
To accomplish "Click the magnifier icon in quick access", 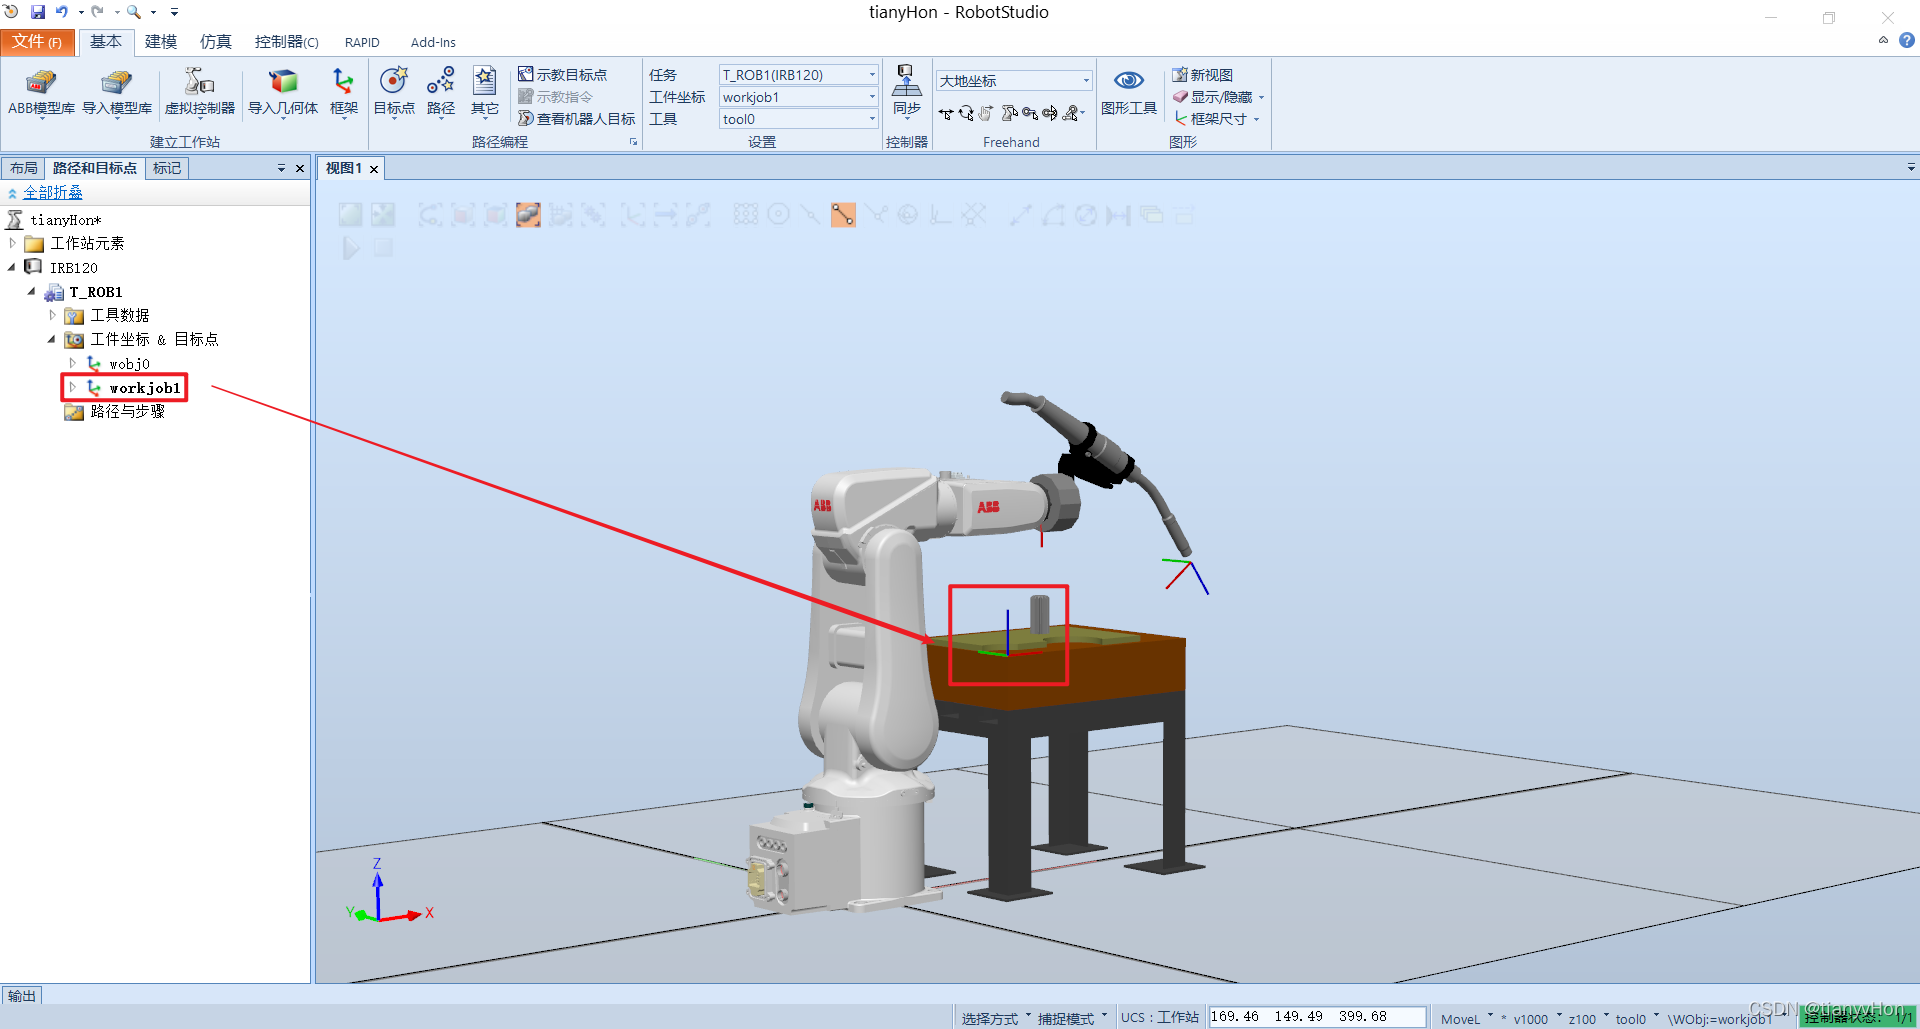I will 133,12.
